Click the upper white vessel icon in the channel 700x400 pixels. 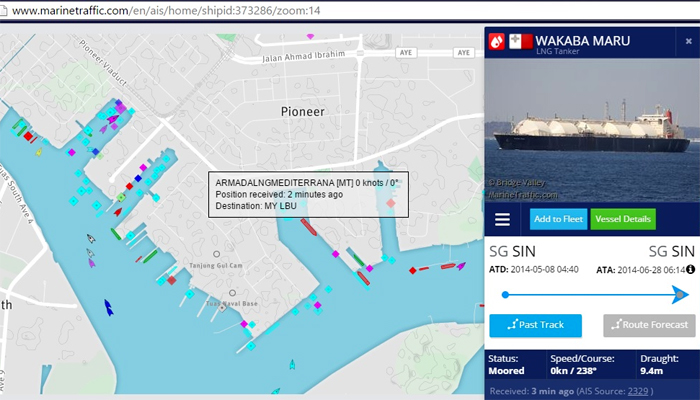[x=91, y=238]
